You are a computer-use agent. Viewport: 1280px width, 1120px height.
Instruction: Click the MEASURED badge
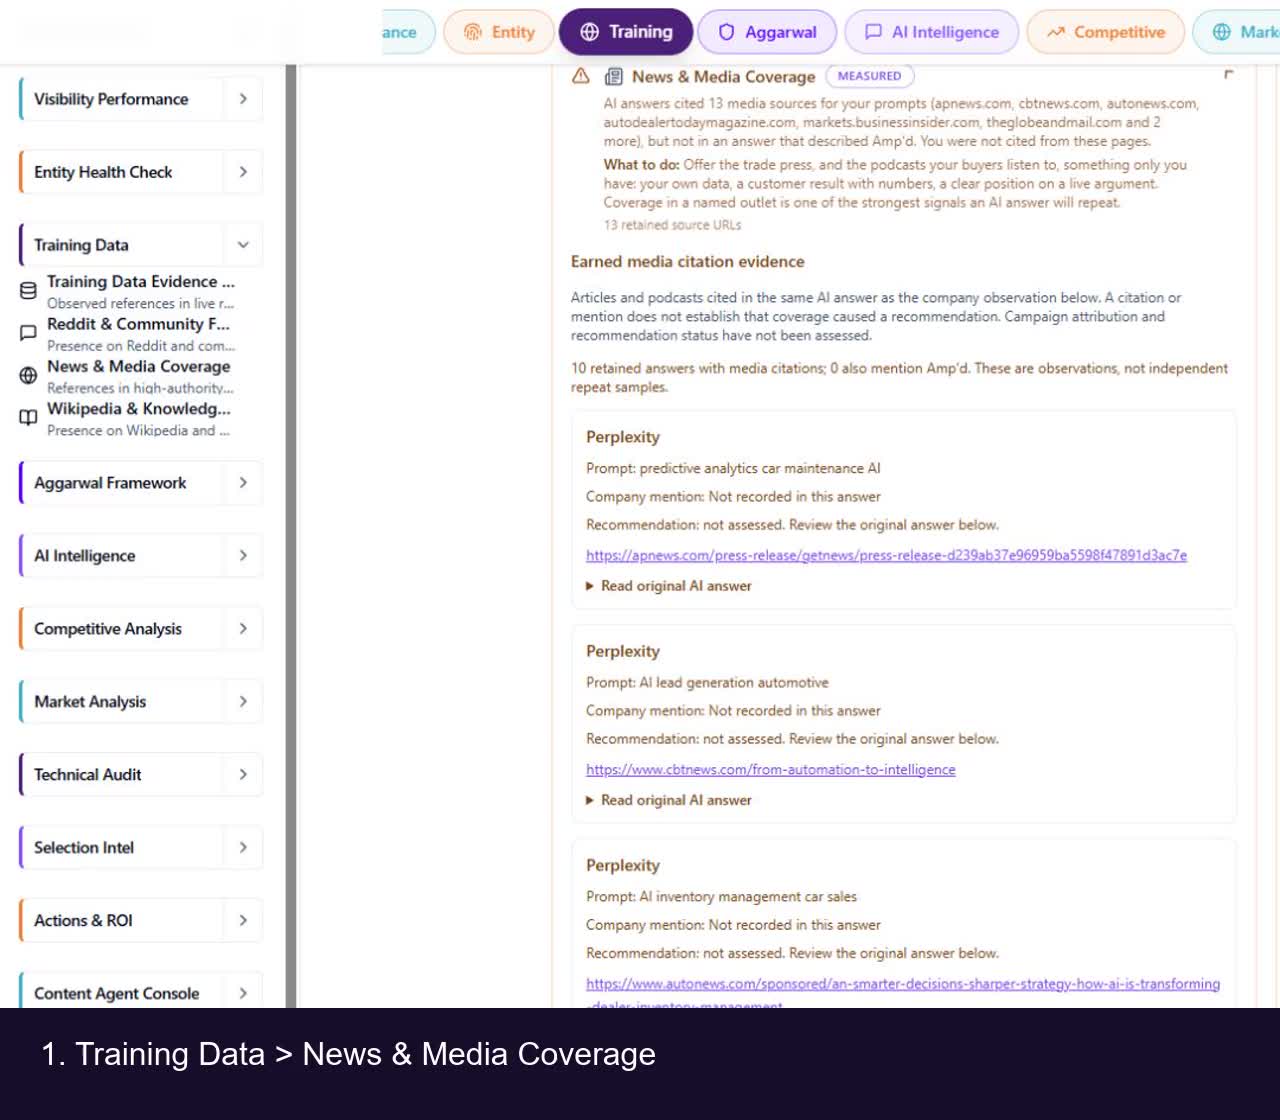coord(869,76)
